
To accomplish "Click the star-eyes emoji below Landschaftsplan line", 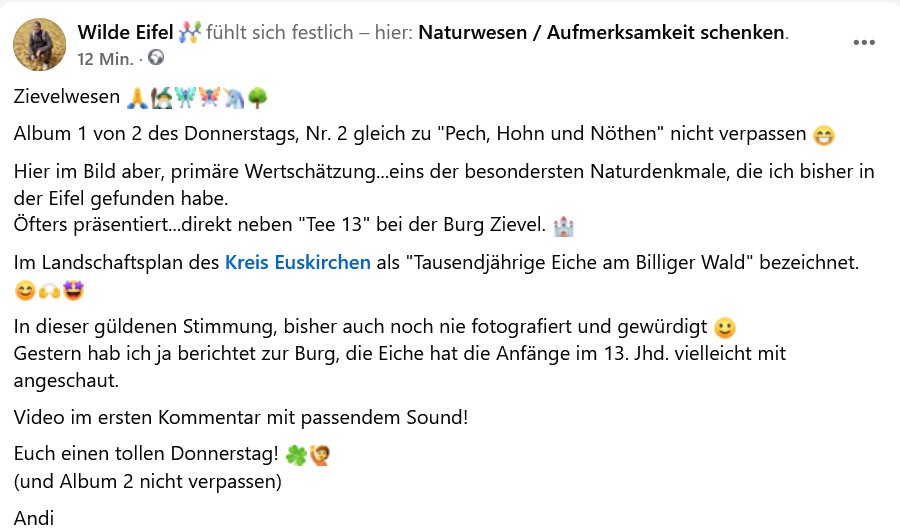I will click(71, 292).
